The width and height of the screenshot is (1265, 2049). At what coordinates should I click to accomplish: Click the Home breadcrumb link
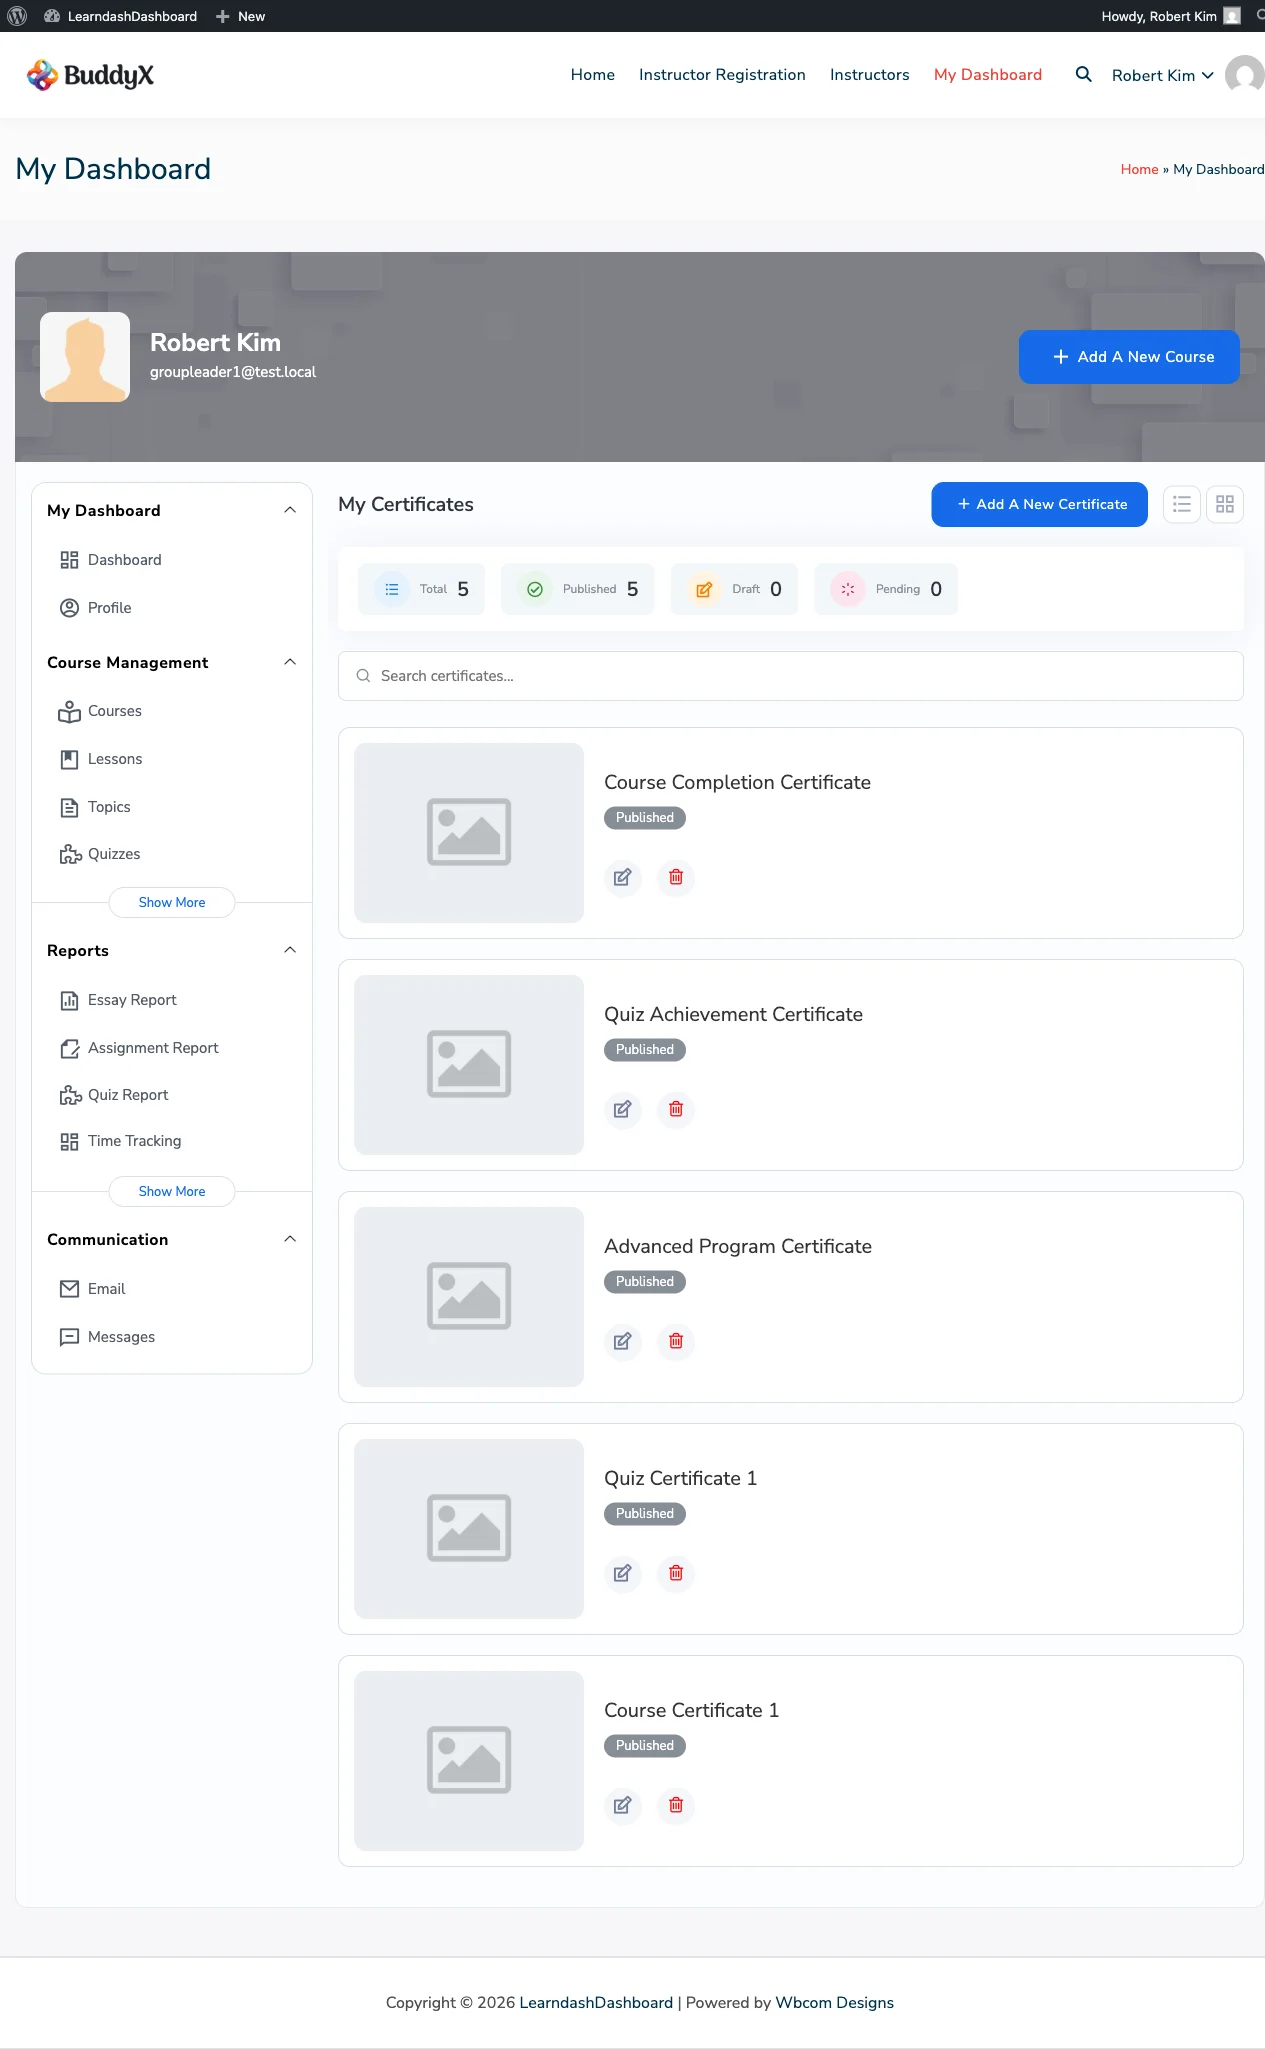pos(1139,169)
